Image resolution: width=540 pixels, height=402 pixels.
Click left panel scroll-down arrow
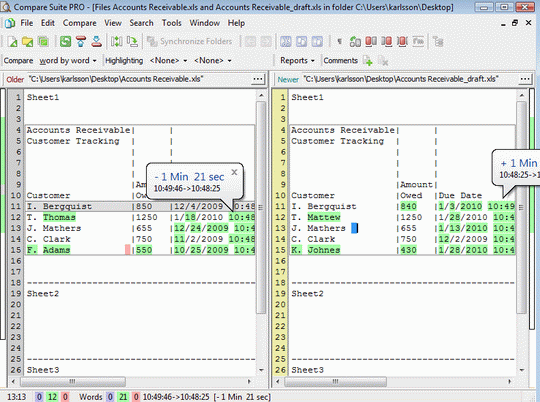coord(261,370)
